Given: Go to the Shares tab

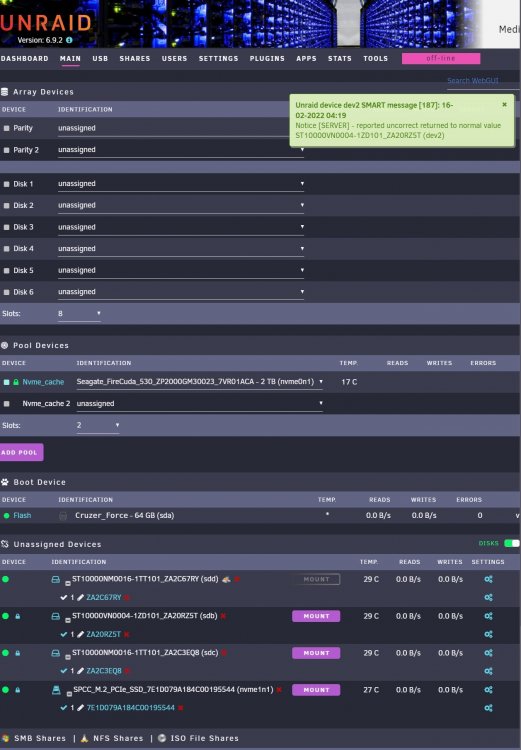Looking at the screenshot, I should coord(135,58).
